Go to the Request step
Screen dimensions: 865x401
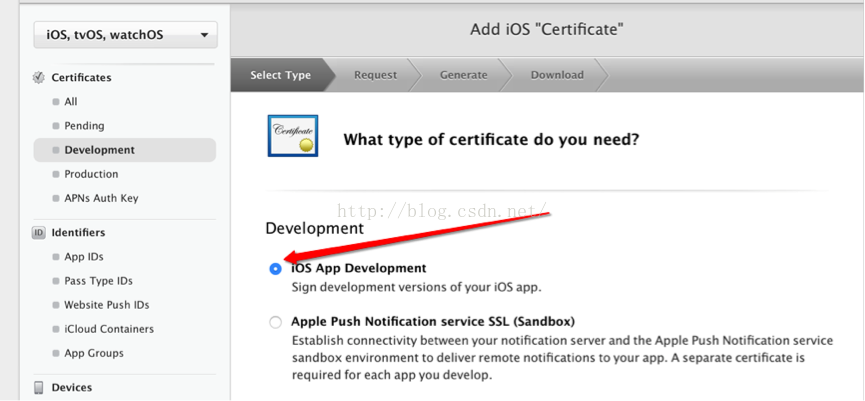tap(375, 75)
